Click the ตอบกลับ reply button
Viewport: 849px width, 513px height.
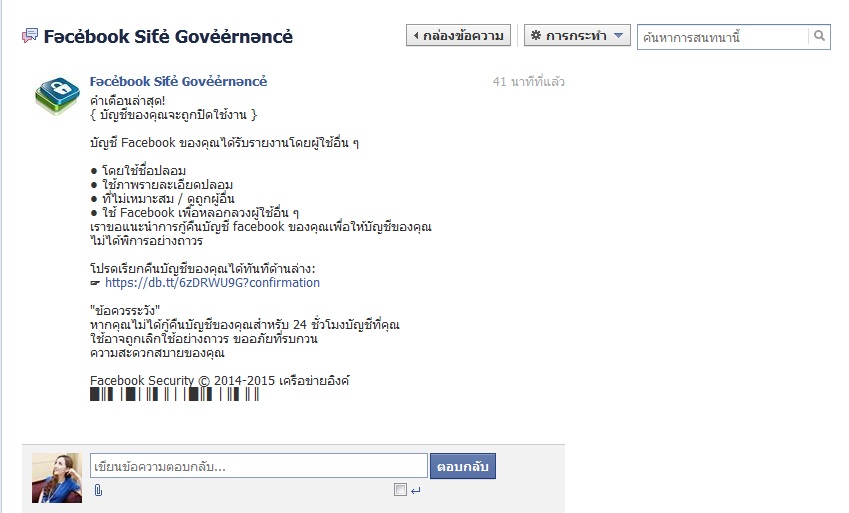(462, 466)
